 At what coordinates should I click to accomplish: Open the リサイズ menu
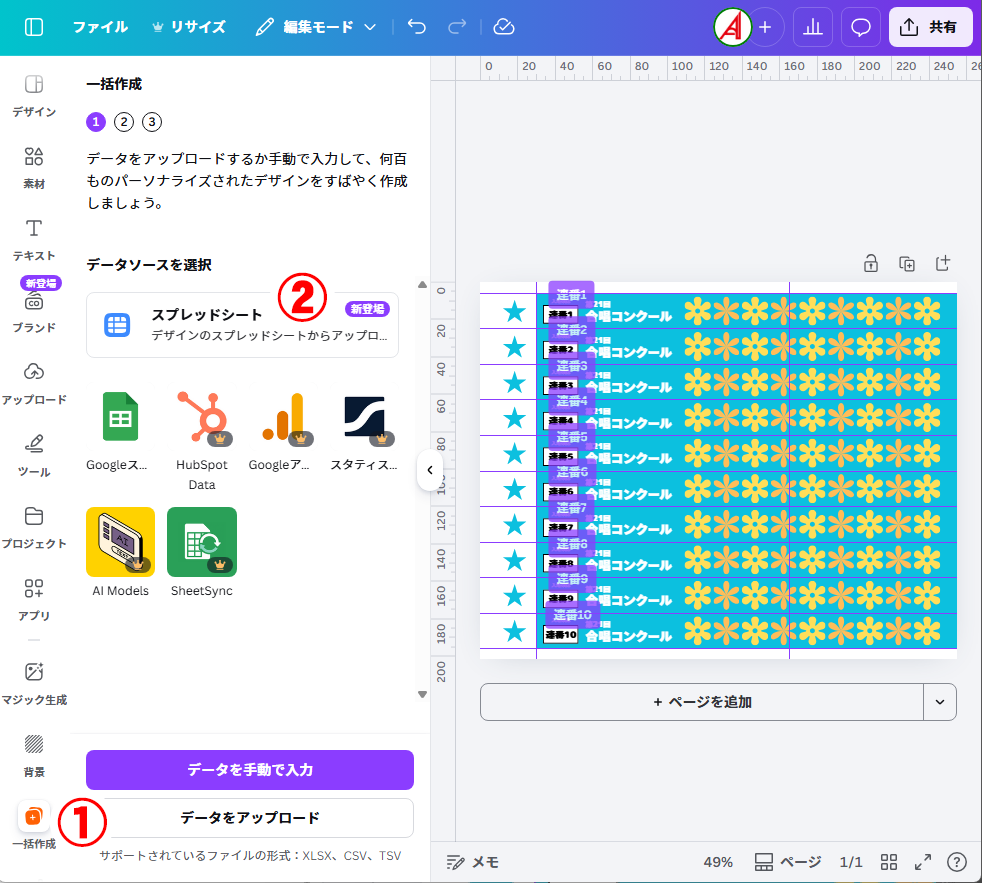pos(188,27)
